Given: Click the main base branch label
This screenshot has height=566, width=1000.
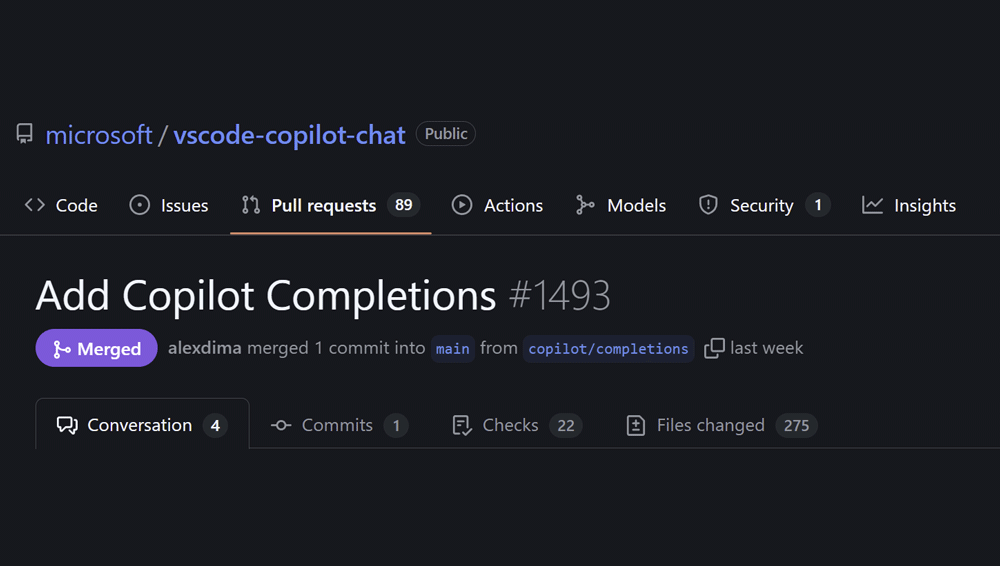Looking at the screenshot, I should (x=453, y=348).
